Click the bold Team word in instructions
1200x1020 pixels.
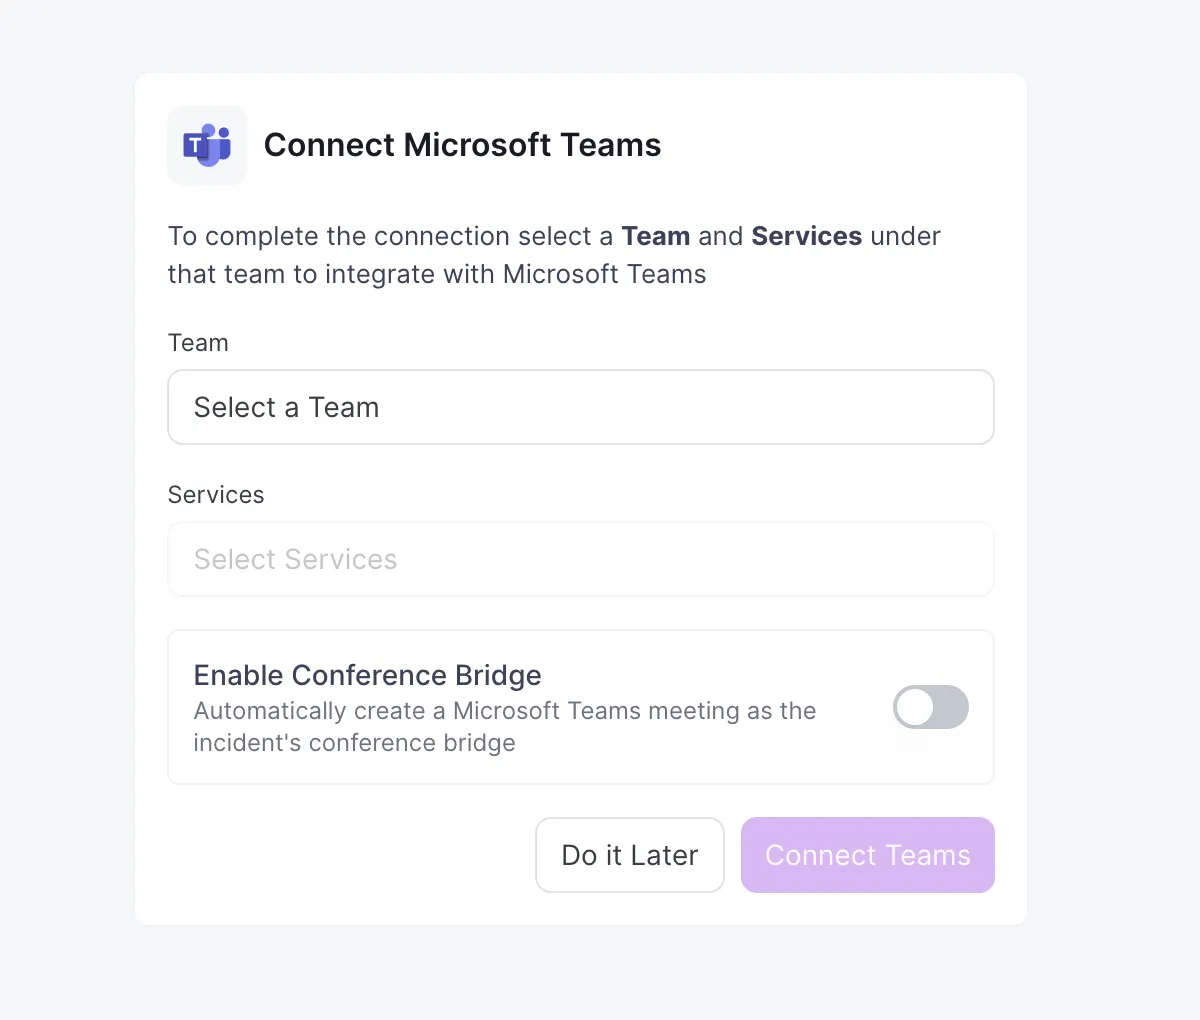[x=656, y=236]
